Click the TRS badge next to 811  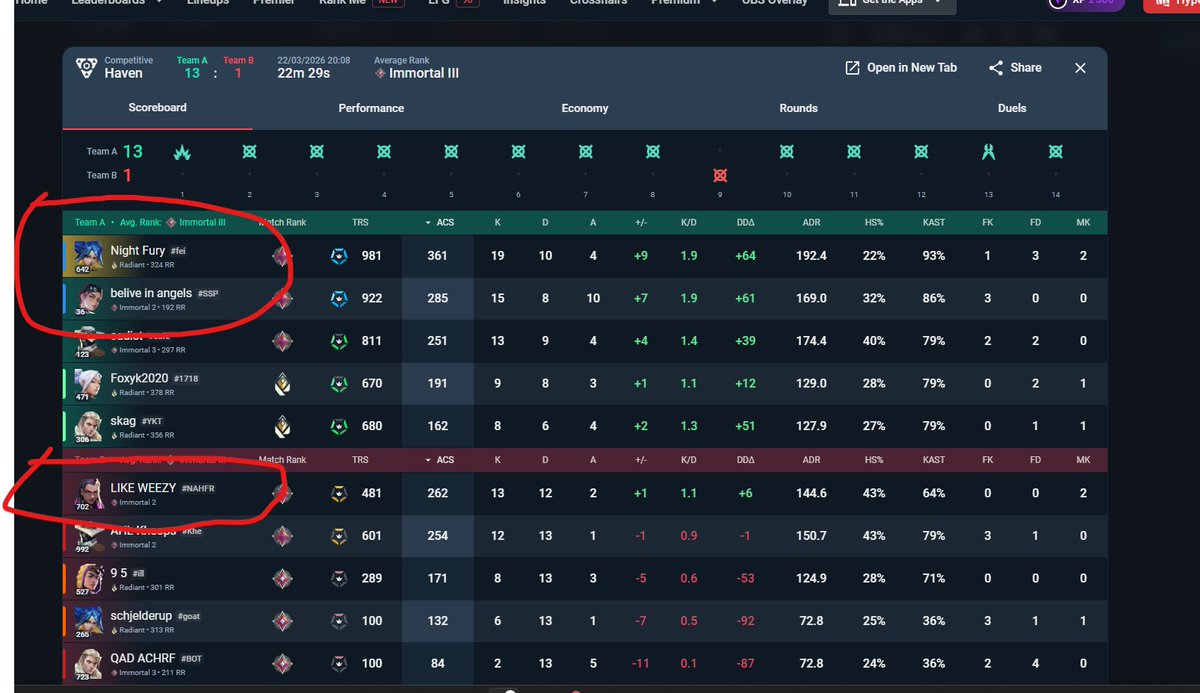coord(340,341)
